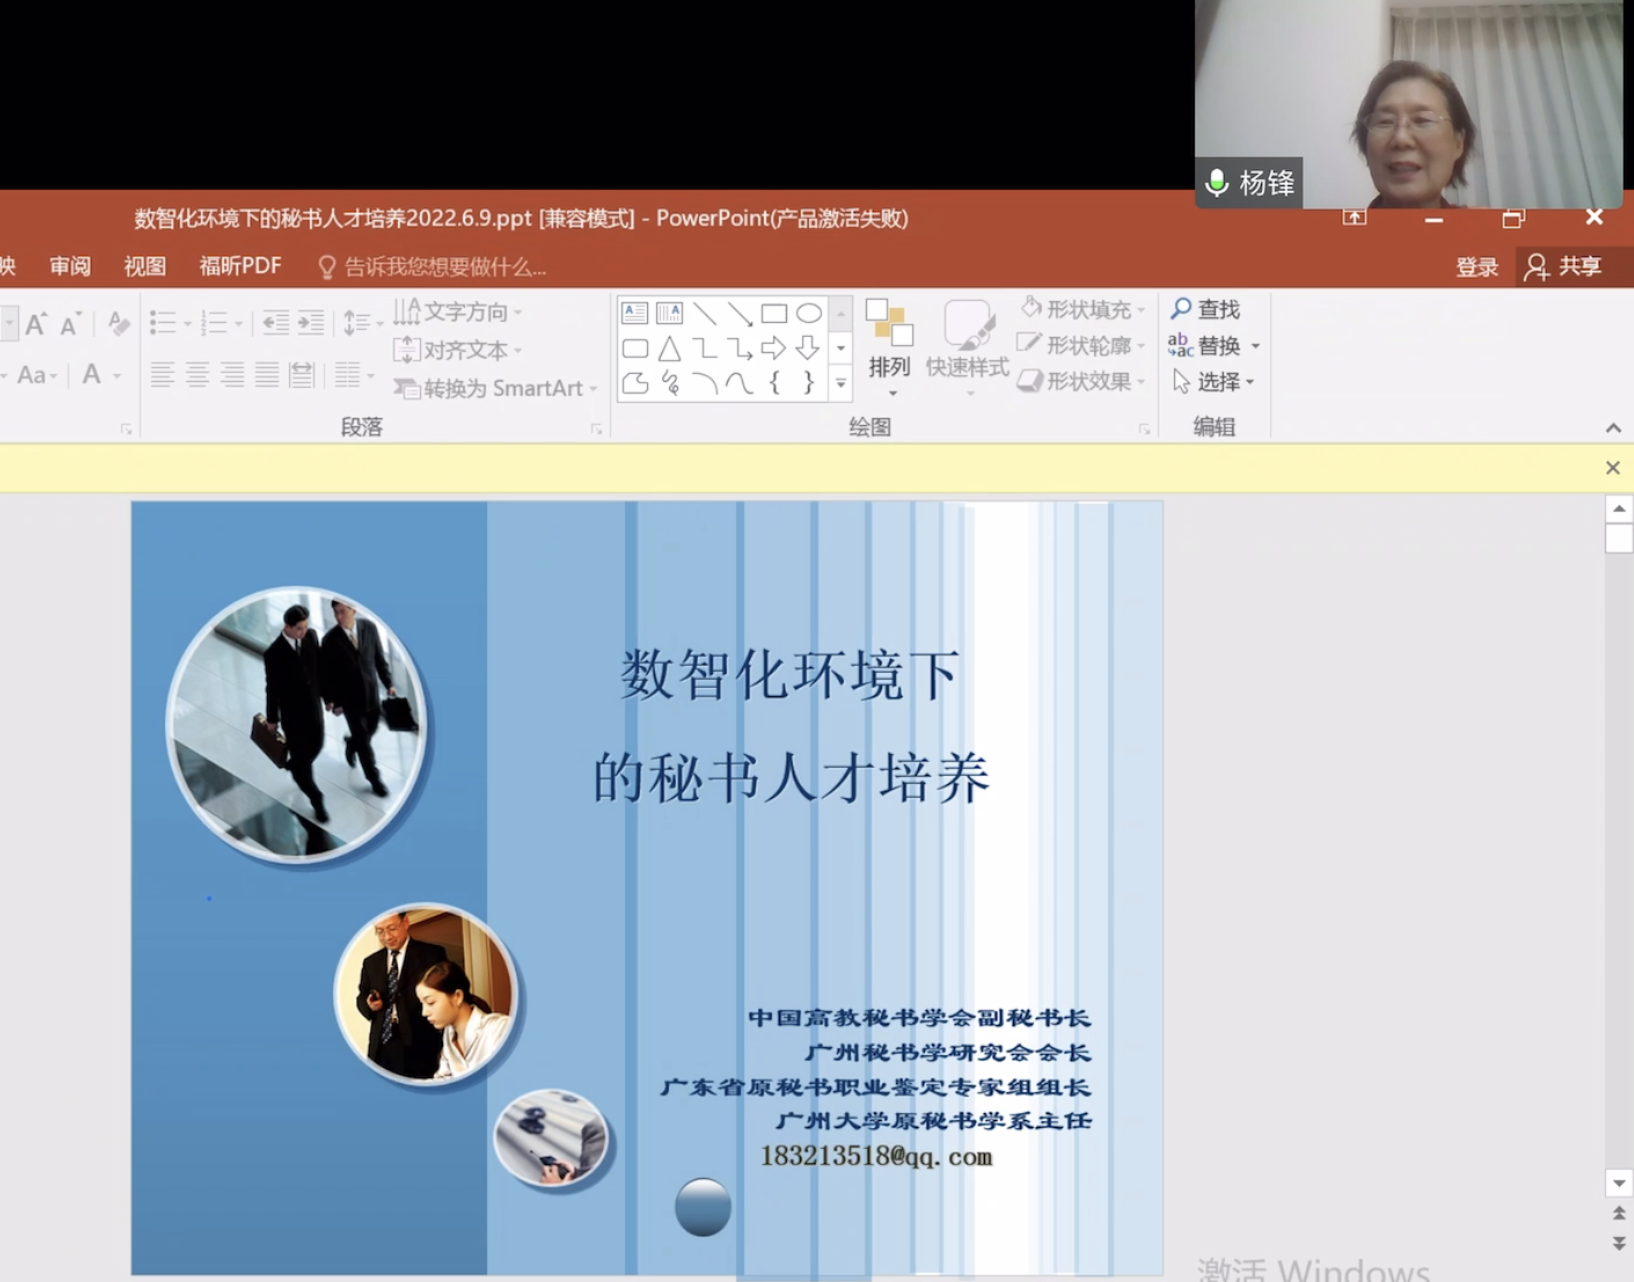Toggle justify paragraph alignment
This screenshot has width=1634, height=1282.
point(267,376)
